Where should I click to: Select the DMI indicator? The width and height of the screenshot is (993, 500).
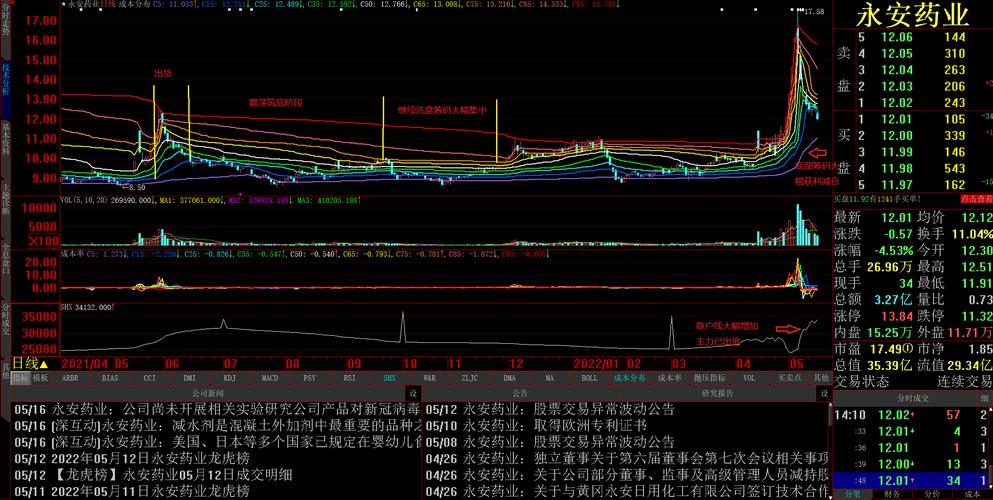coord(189,378)
